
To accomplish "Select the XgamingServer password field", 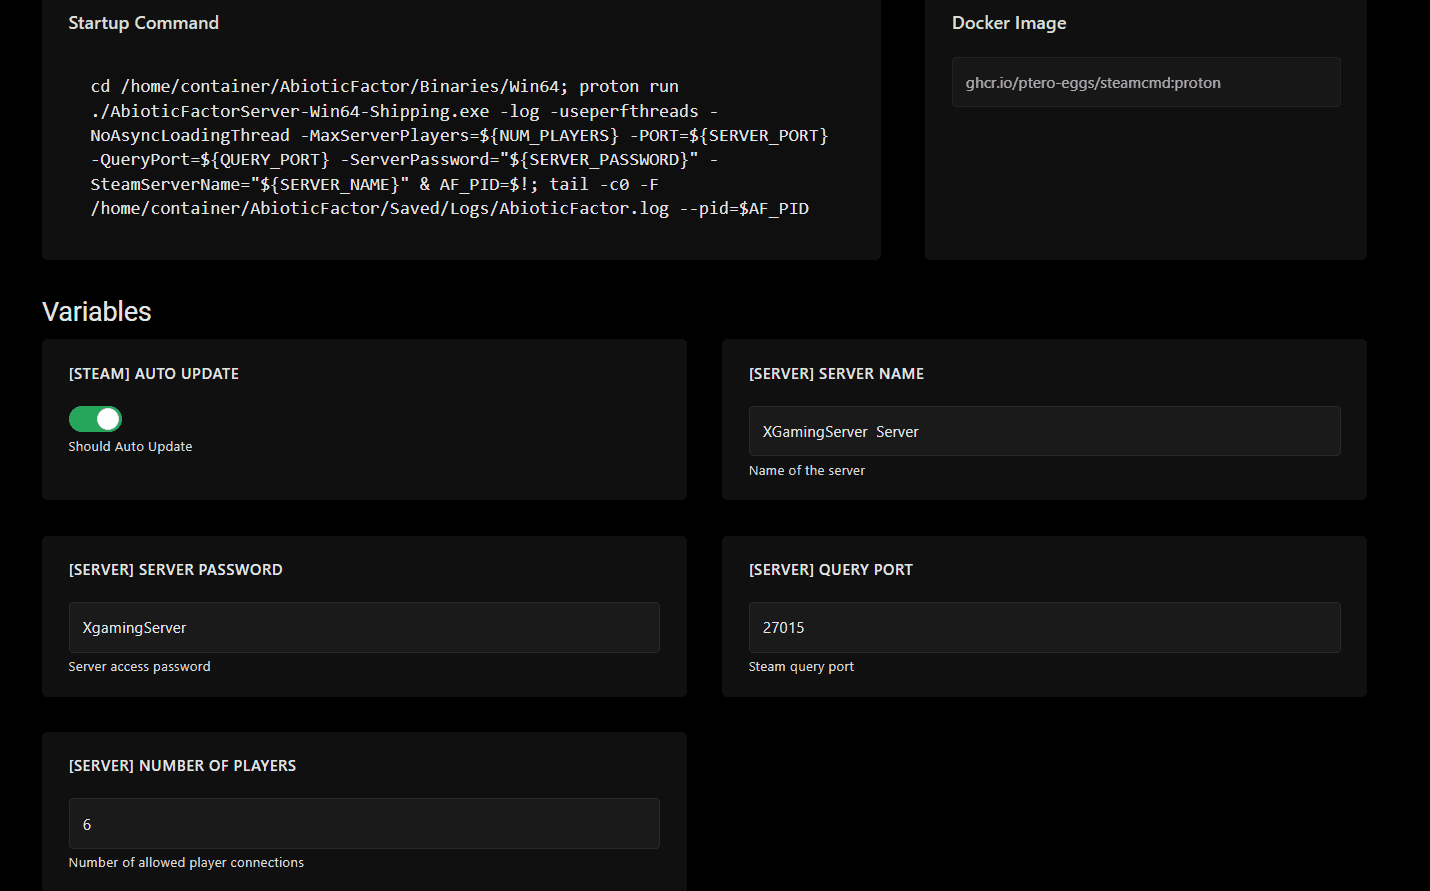I will point(363,627).
